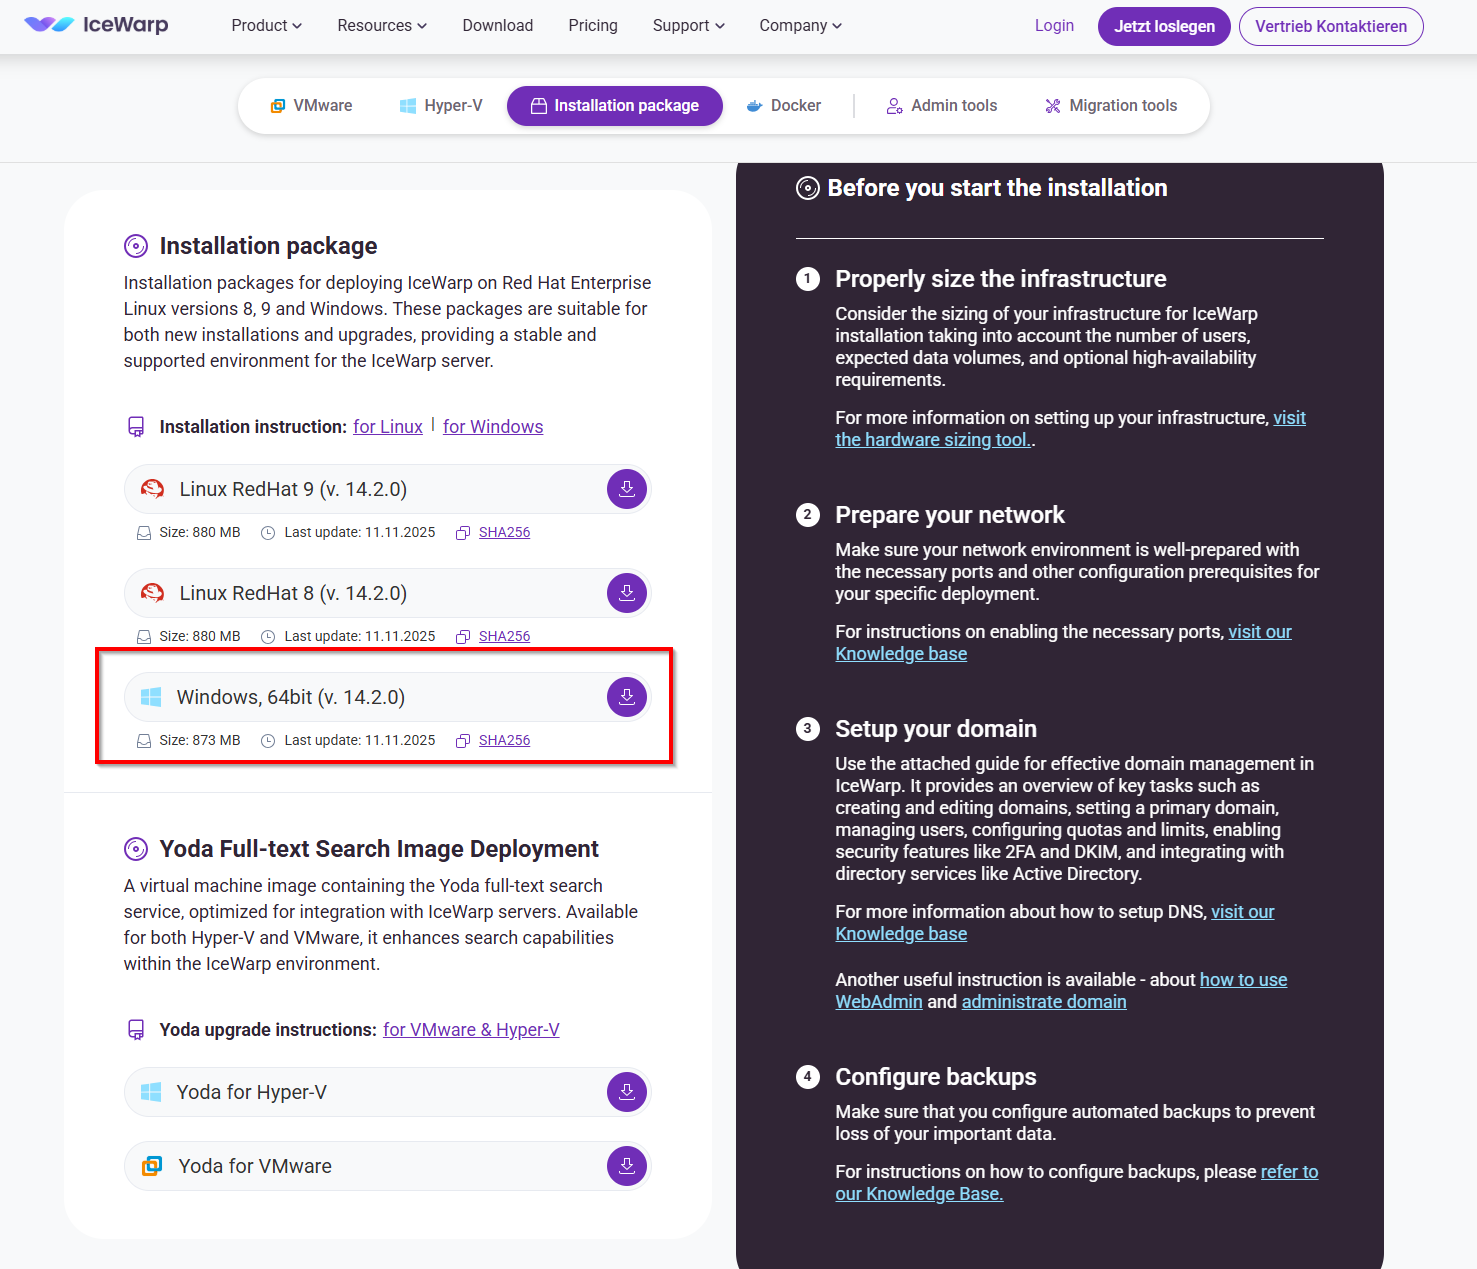Click the Vertrieb Kontaktieren button

point(1331,27)
